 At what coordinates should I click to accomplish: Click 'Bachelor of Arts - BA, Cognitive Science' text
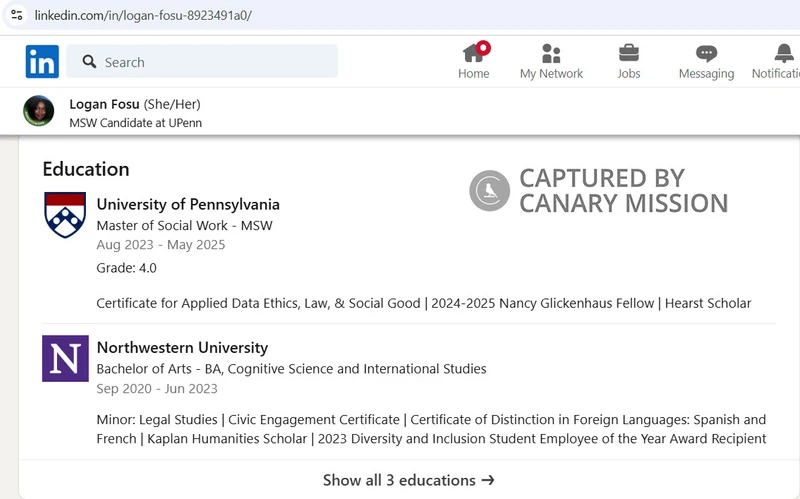[291, 369]
